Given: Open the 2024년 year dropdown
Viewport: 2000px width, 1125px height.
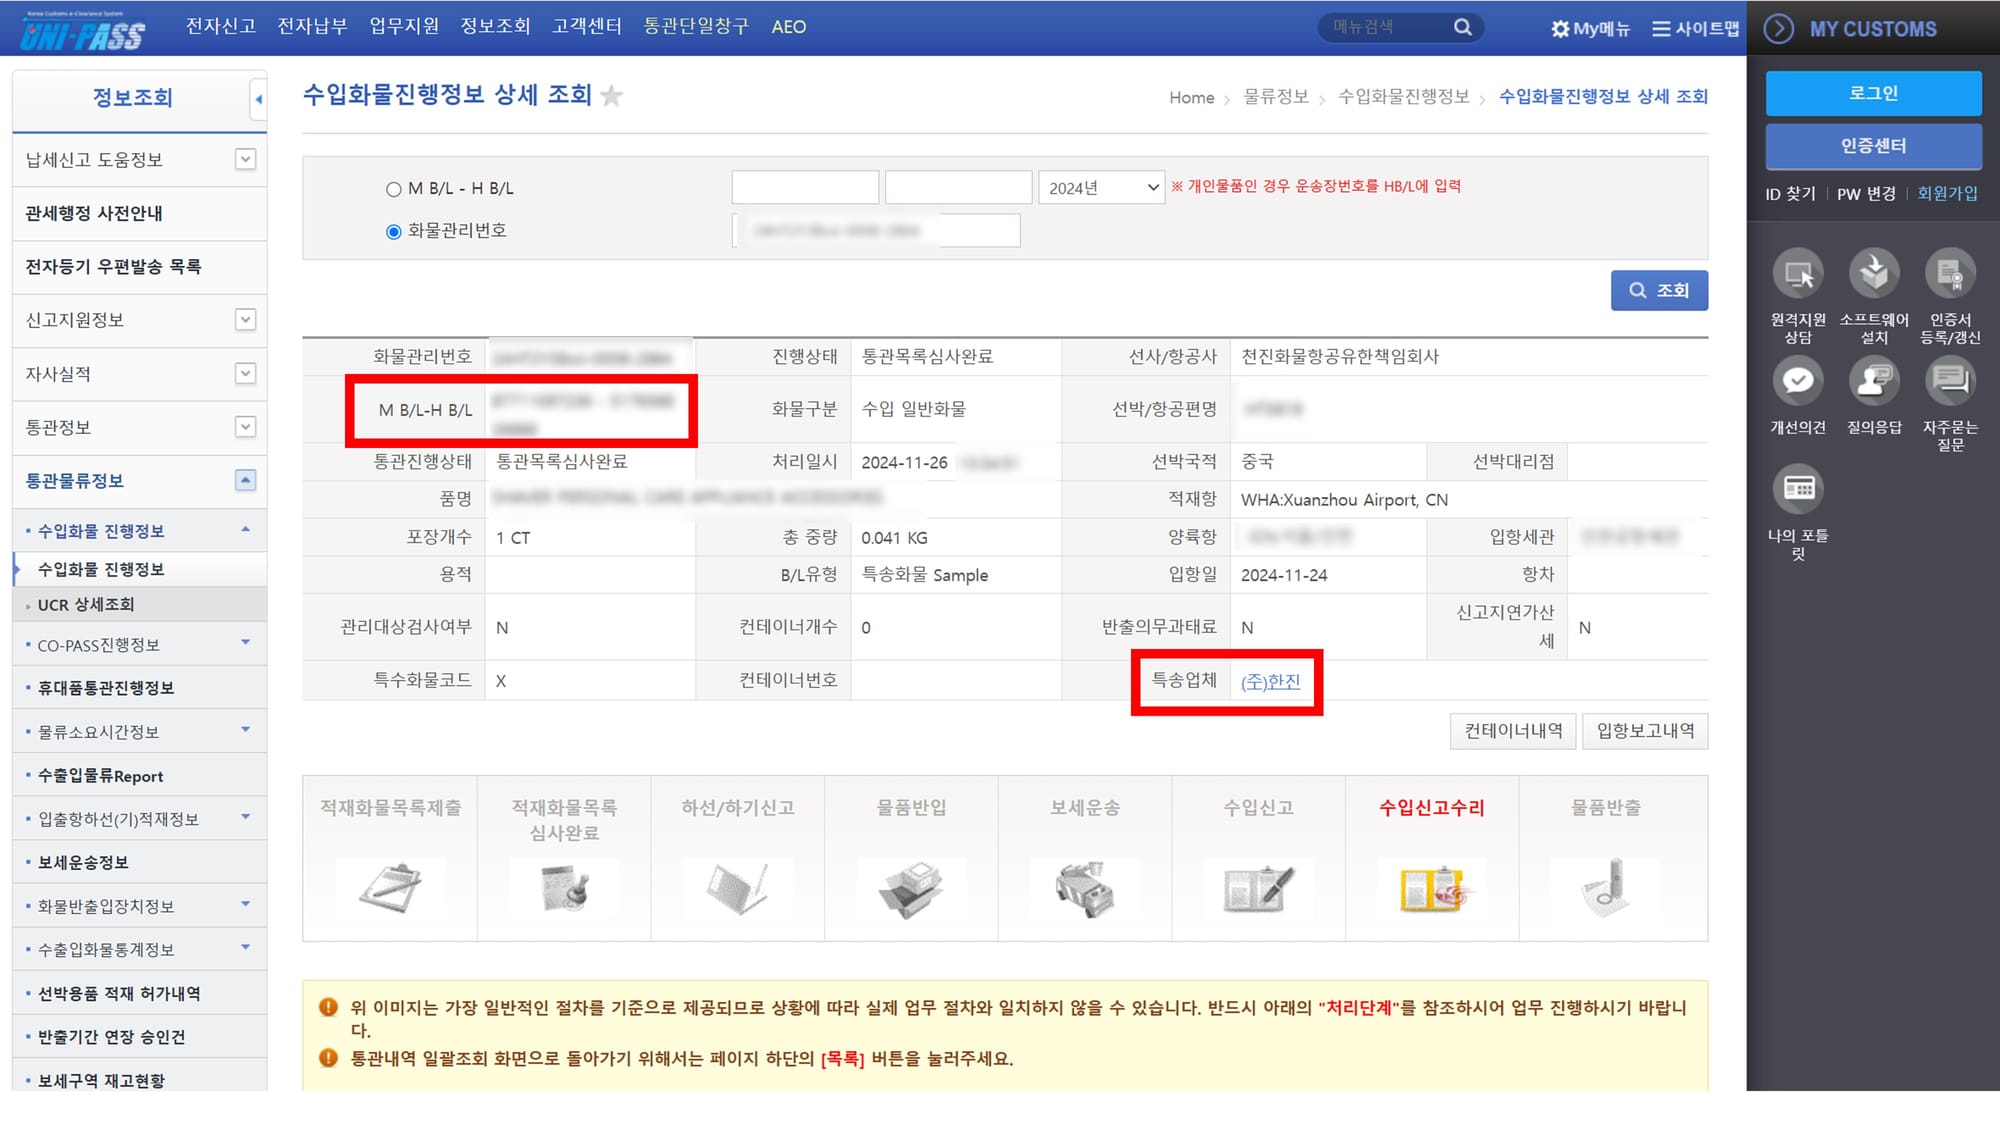Looking at the screenshot, I should click(1101, 187).
